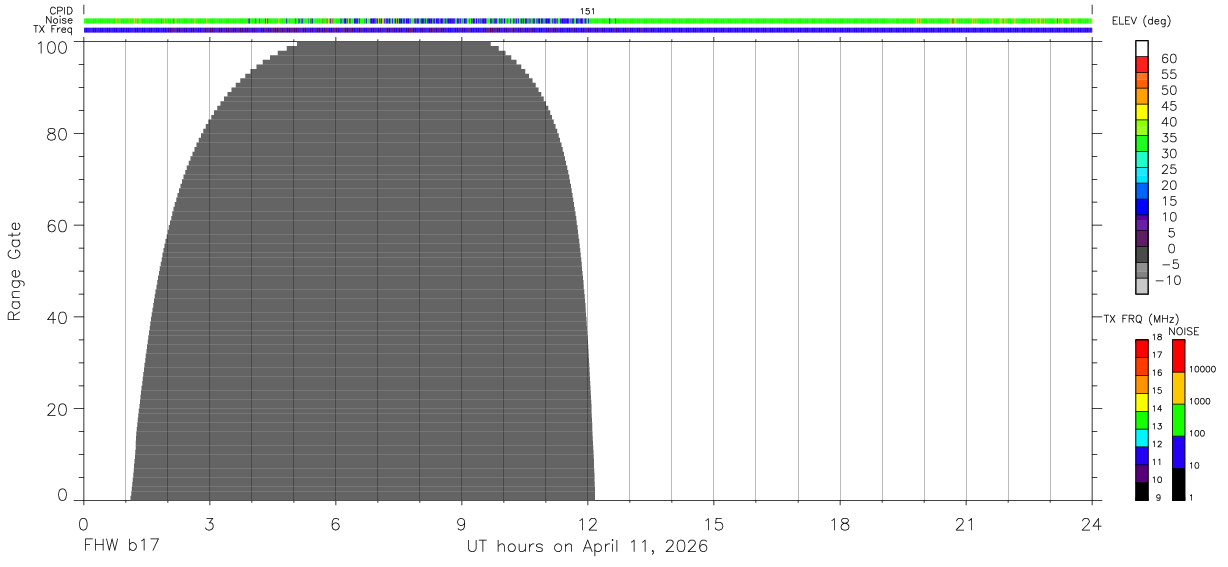Click the red swatch in the NOISE legend

pos(1178,356)
